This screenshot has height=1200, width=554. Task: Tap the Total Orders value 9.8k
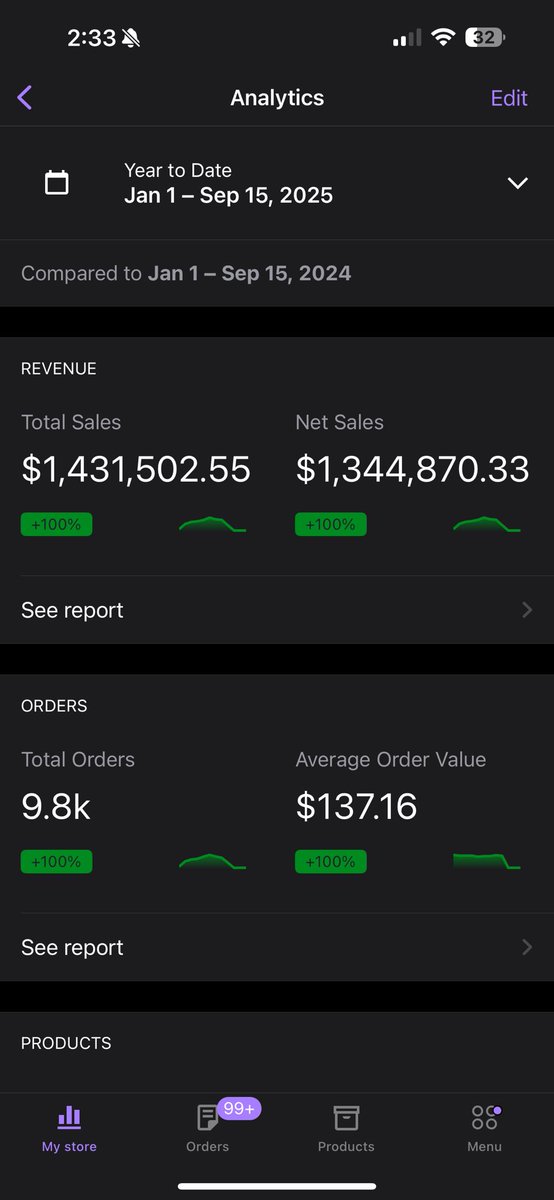[56, 806]
